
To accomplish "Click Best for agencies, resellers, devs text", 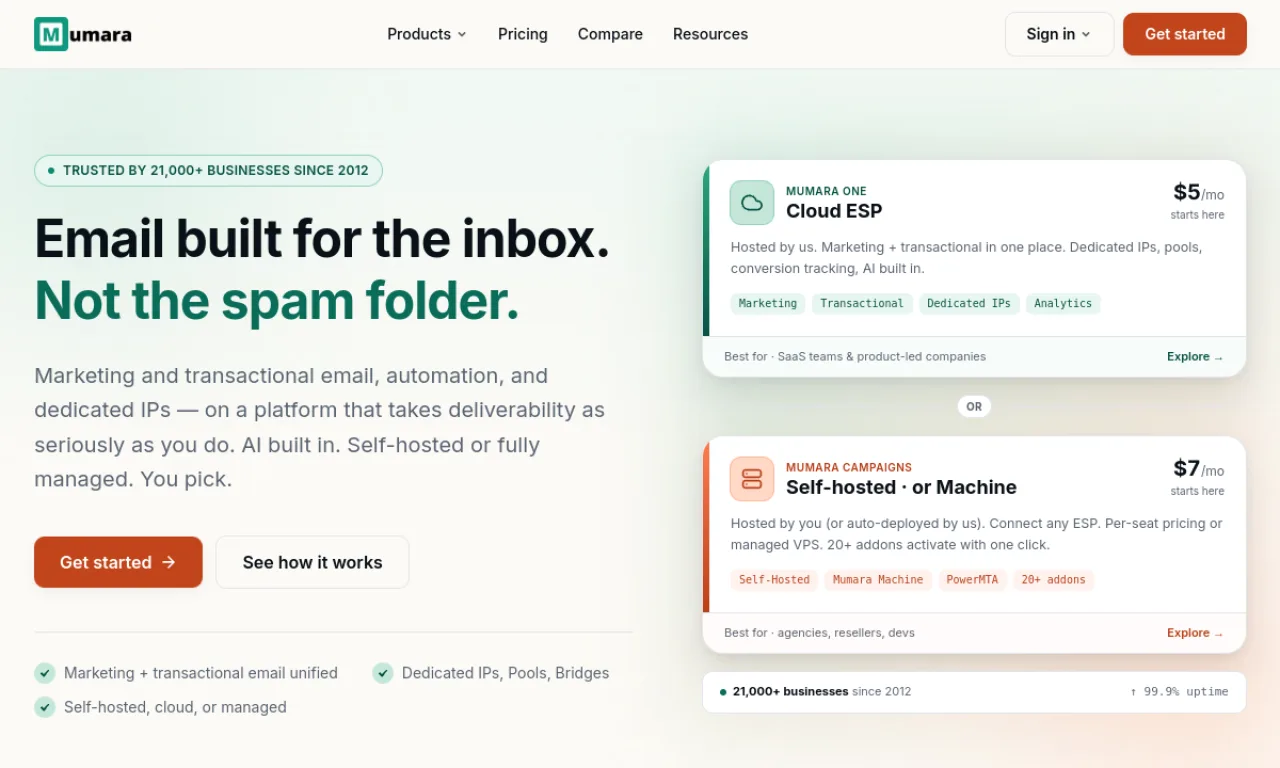I will point(819,633).
